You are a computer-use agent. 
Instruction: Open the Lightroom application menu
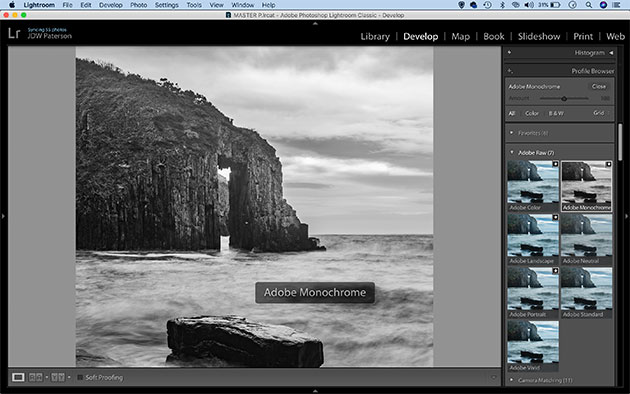tap(39, 5)
